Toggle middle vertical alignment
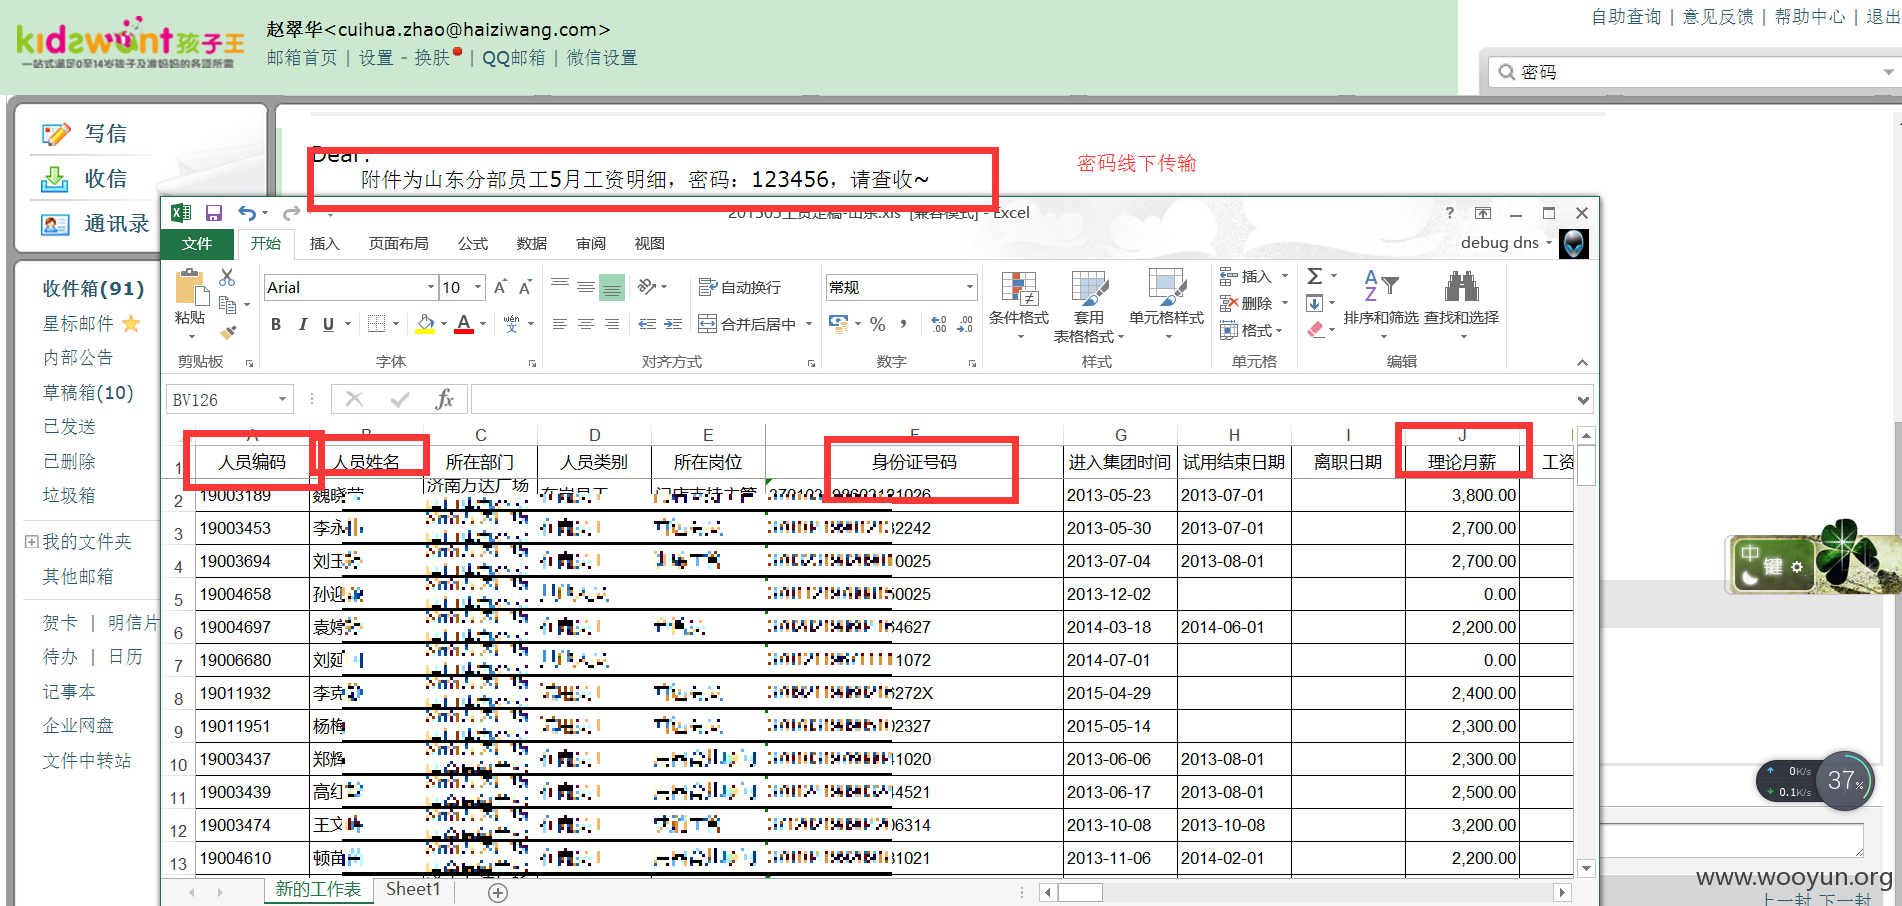 click(x=586, y=287)
